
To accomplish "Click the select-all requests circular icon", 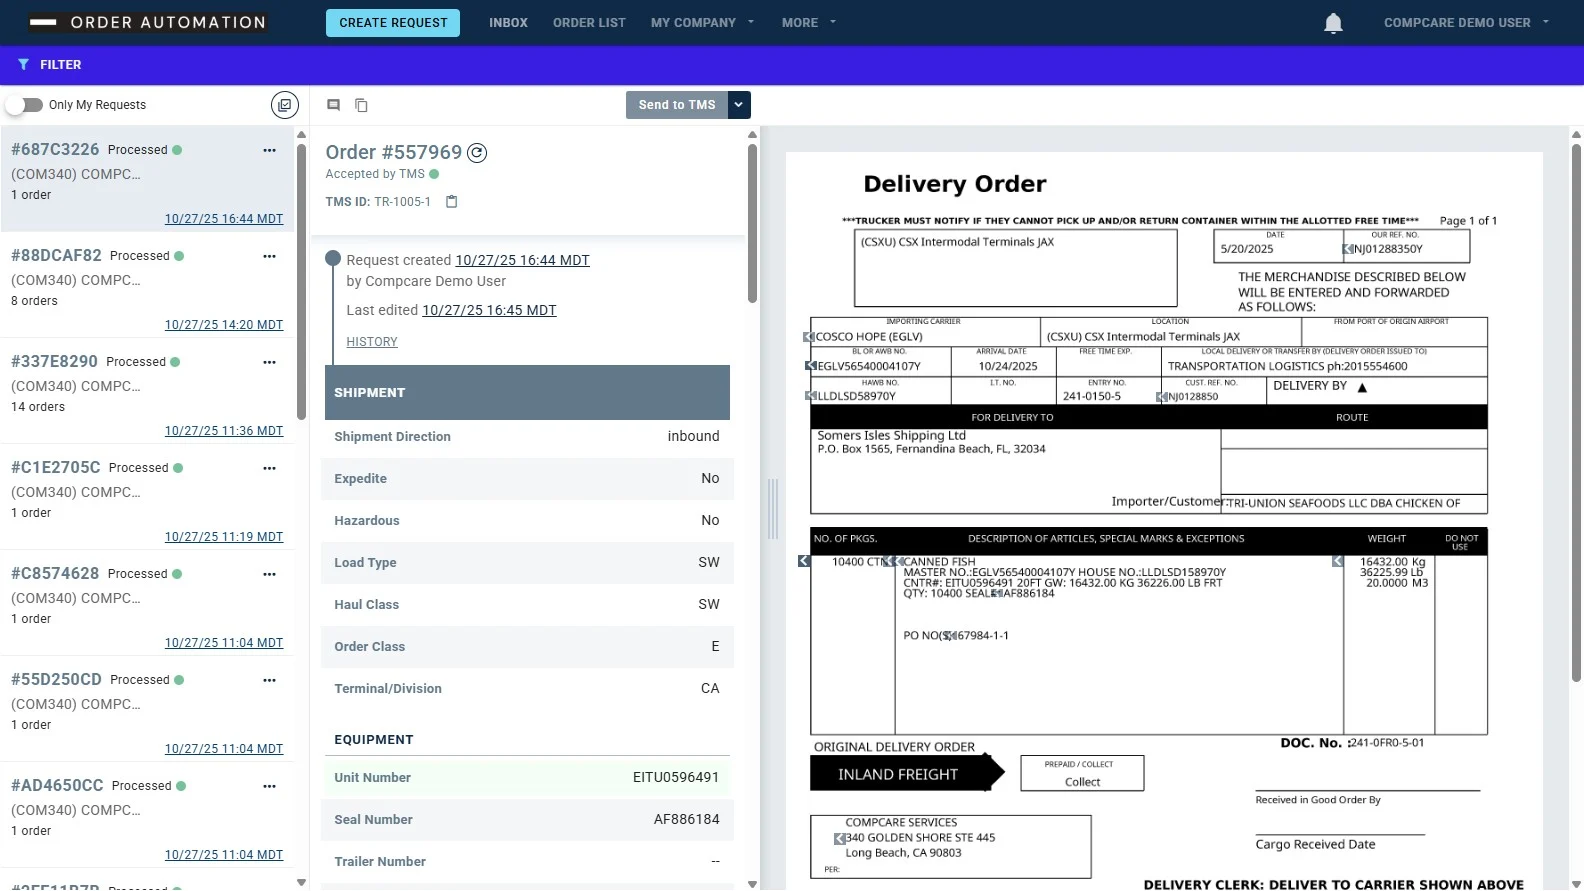I will pyautogui.click(x=285, y=105).
